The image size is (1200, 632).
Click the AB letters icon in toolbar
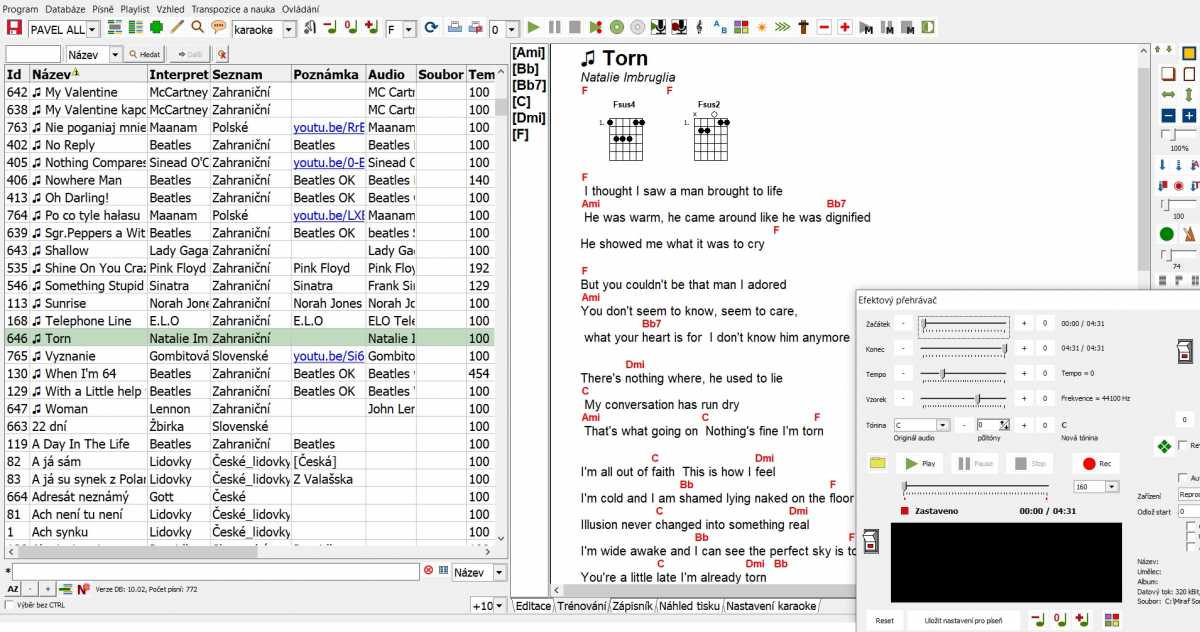(x=721, y=28)
